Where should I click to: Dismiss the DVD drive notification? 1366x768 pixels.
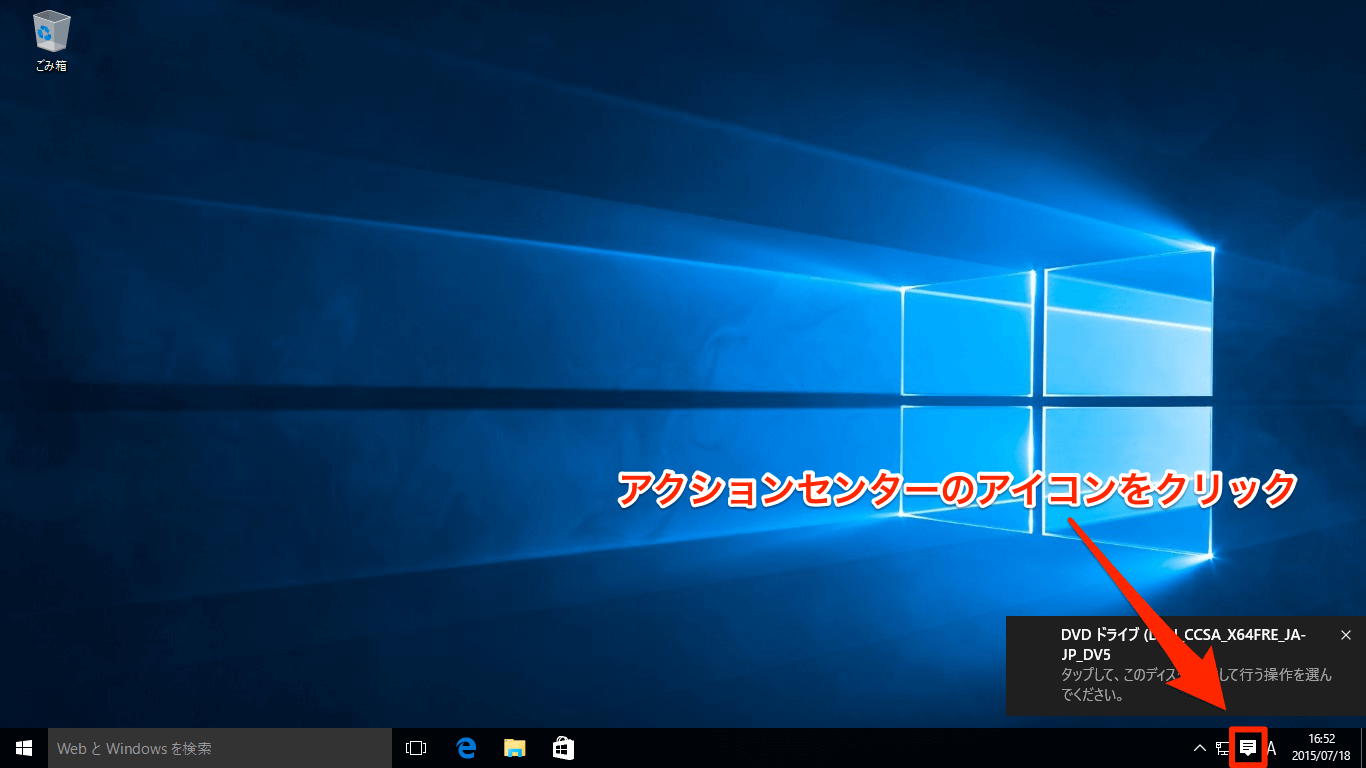(x=1346, y=635)
